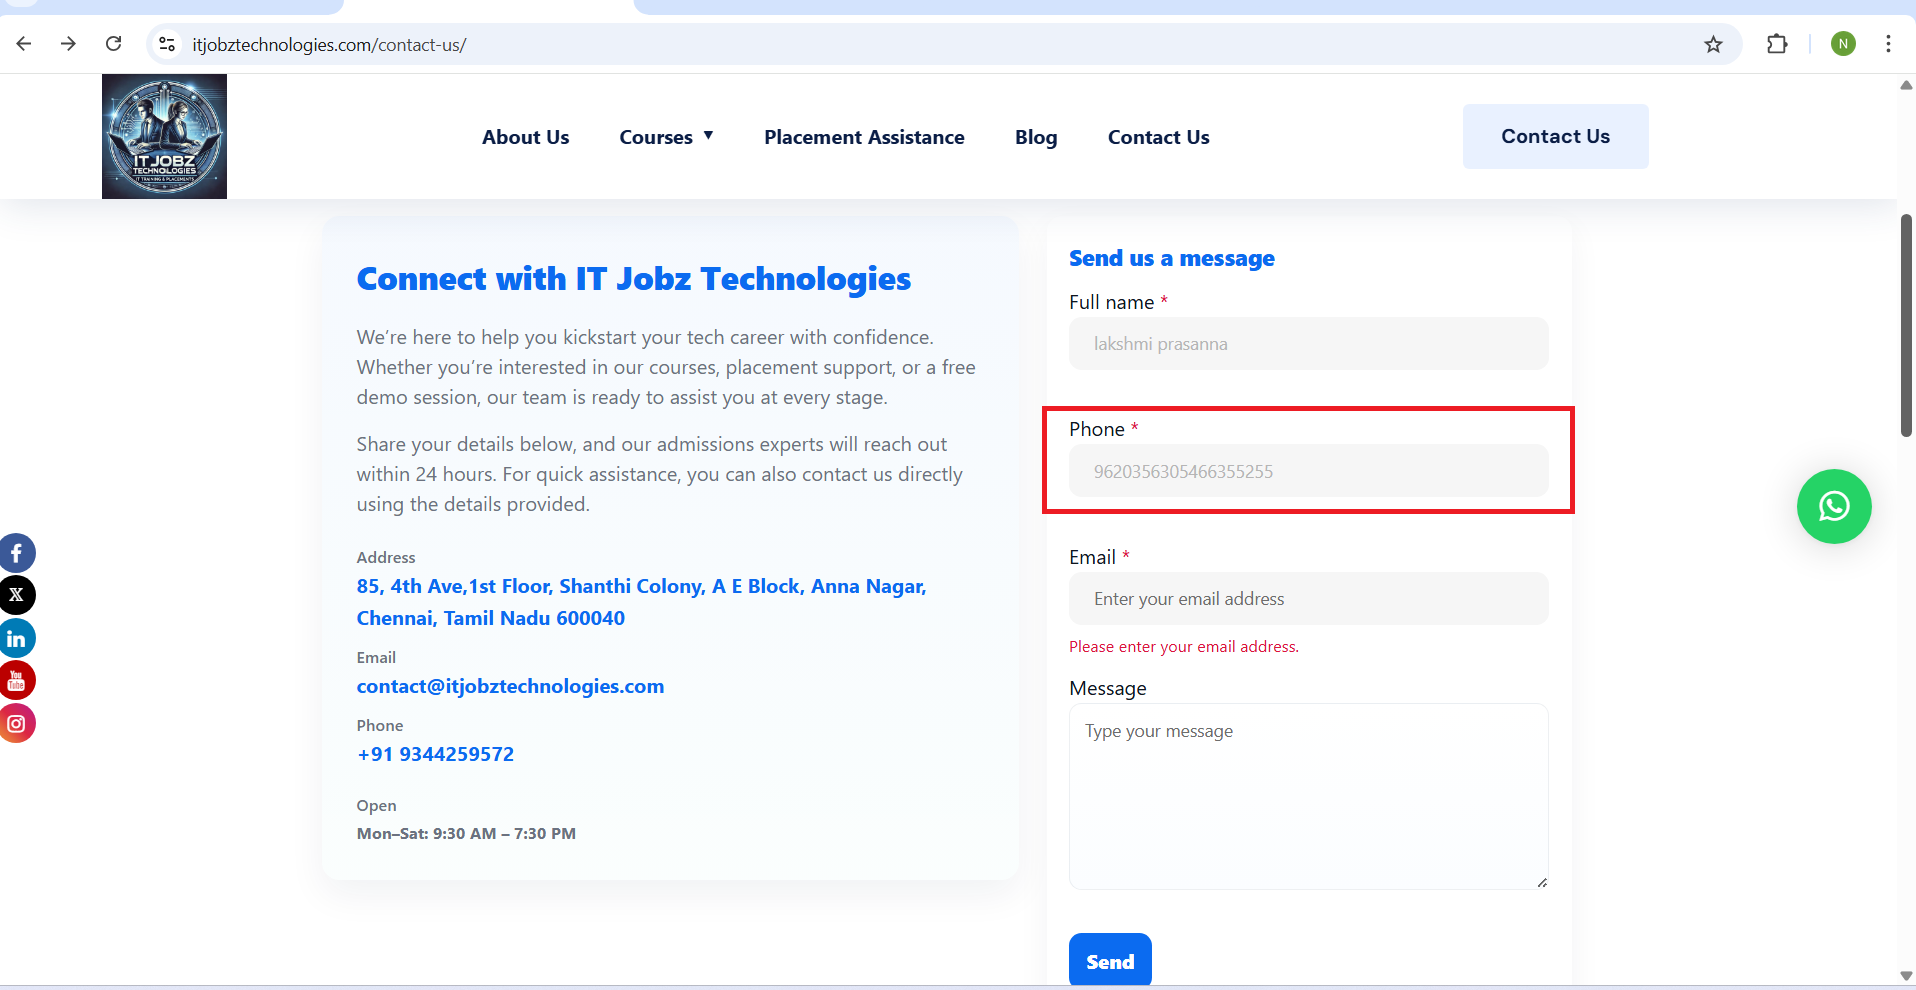Click the page vertical scrollbar thumb
Image resolution: width=1916 pixels, height=990 pixels.
coord(1906,325)
